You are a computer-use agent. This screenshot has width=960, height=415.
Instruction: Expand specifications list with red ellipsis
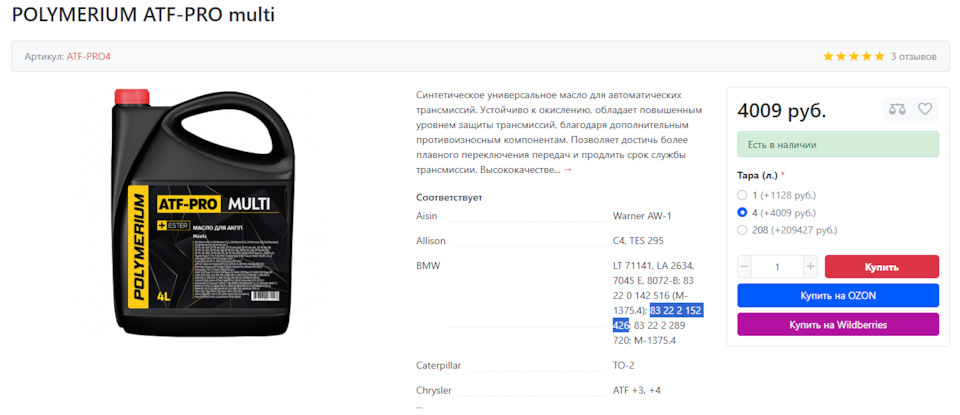click(419, 406)
